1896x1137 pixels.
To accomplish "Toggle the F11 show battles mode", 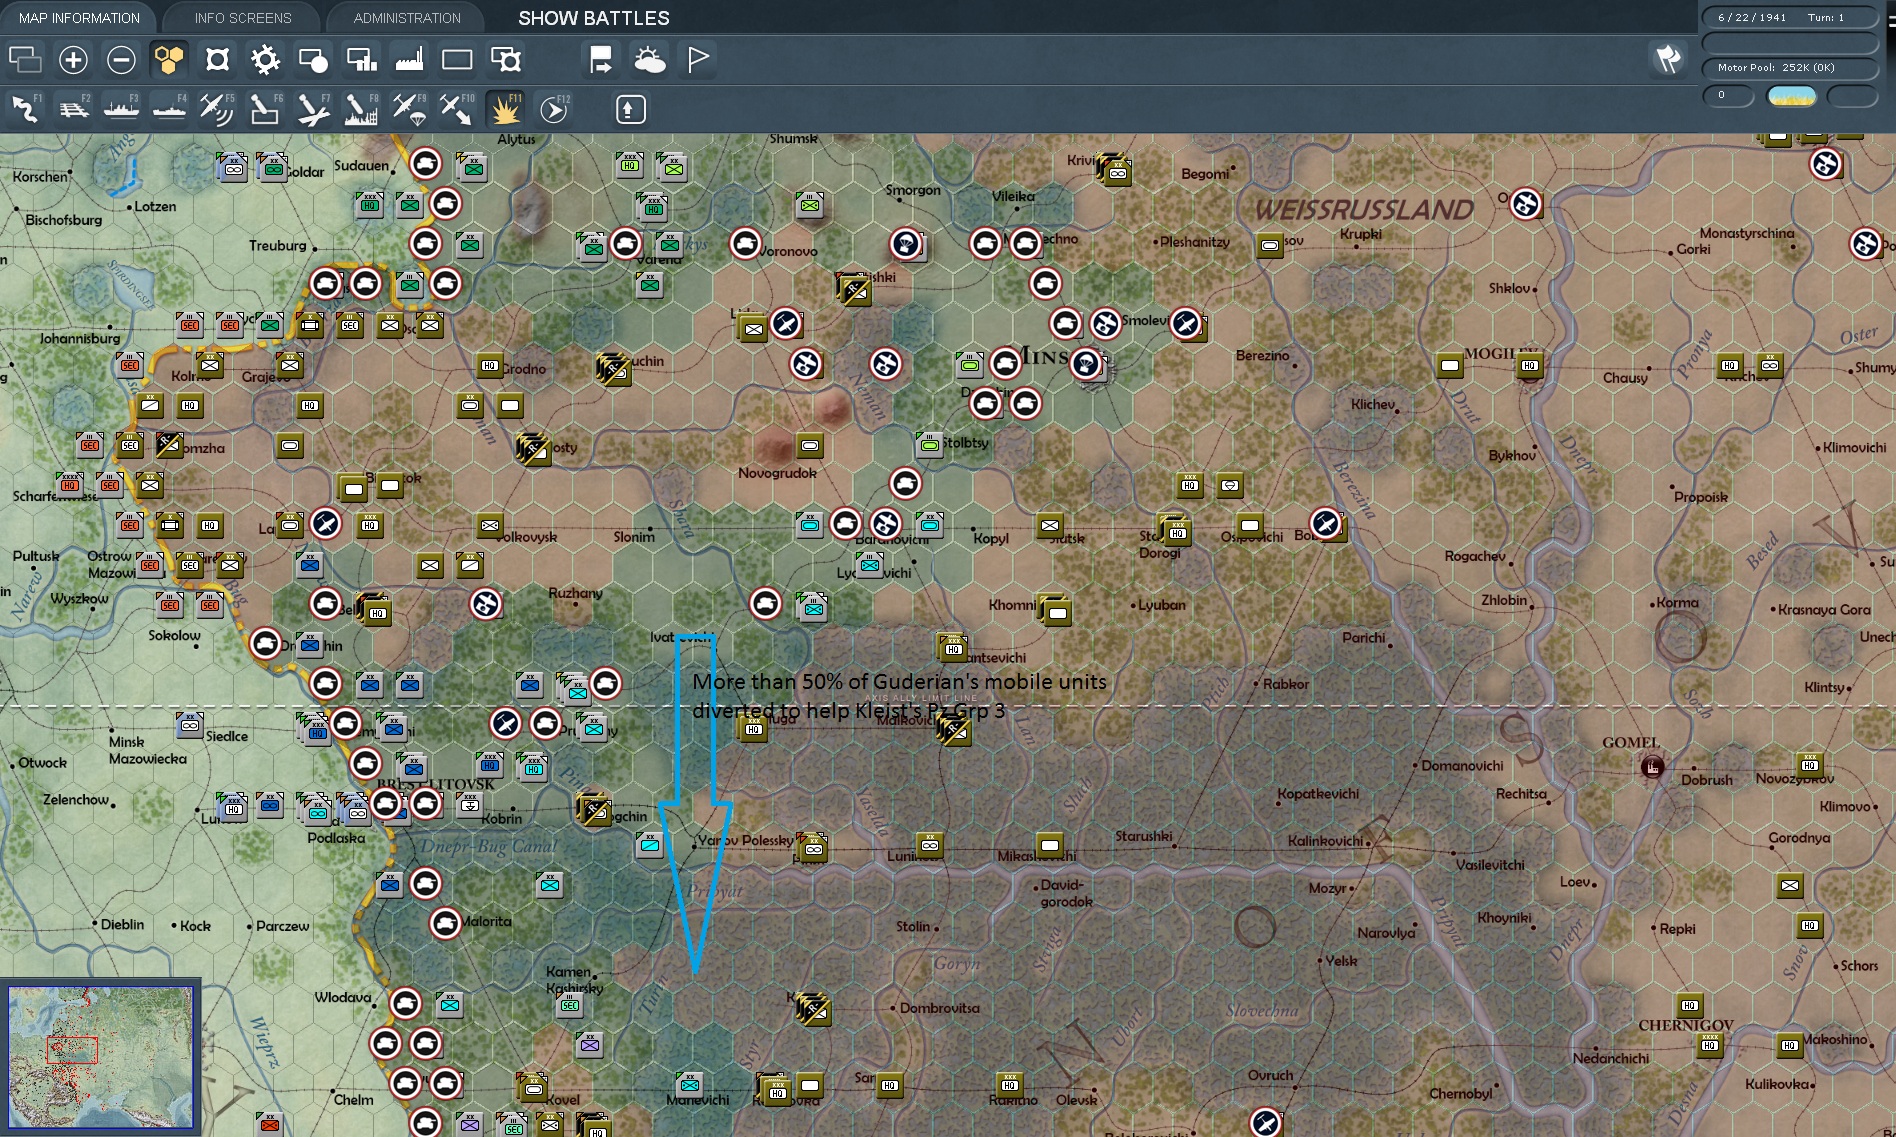I will [505, 109].
